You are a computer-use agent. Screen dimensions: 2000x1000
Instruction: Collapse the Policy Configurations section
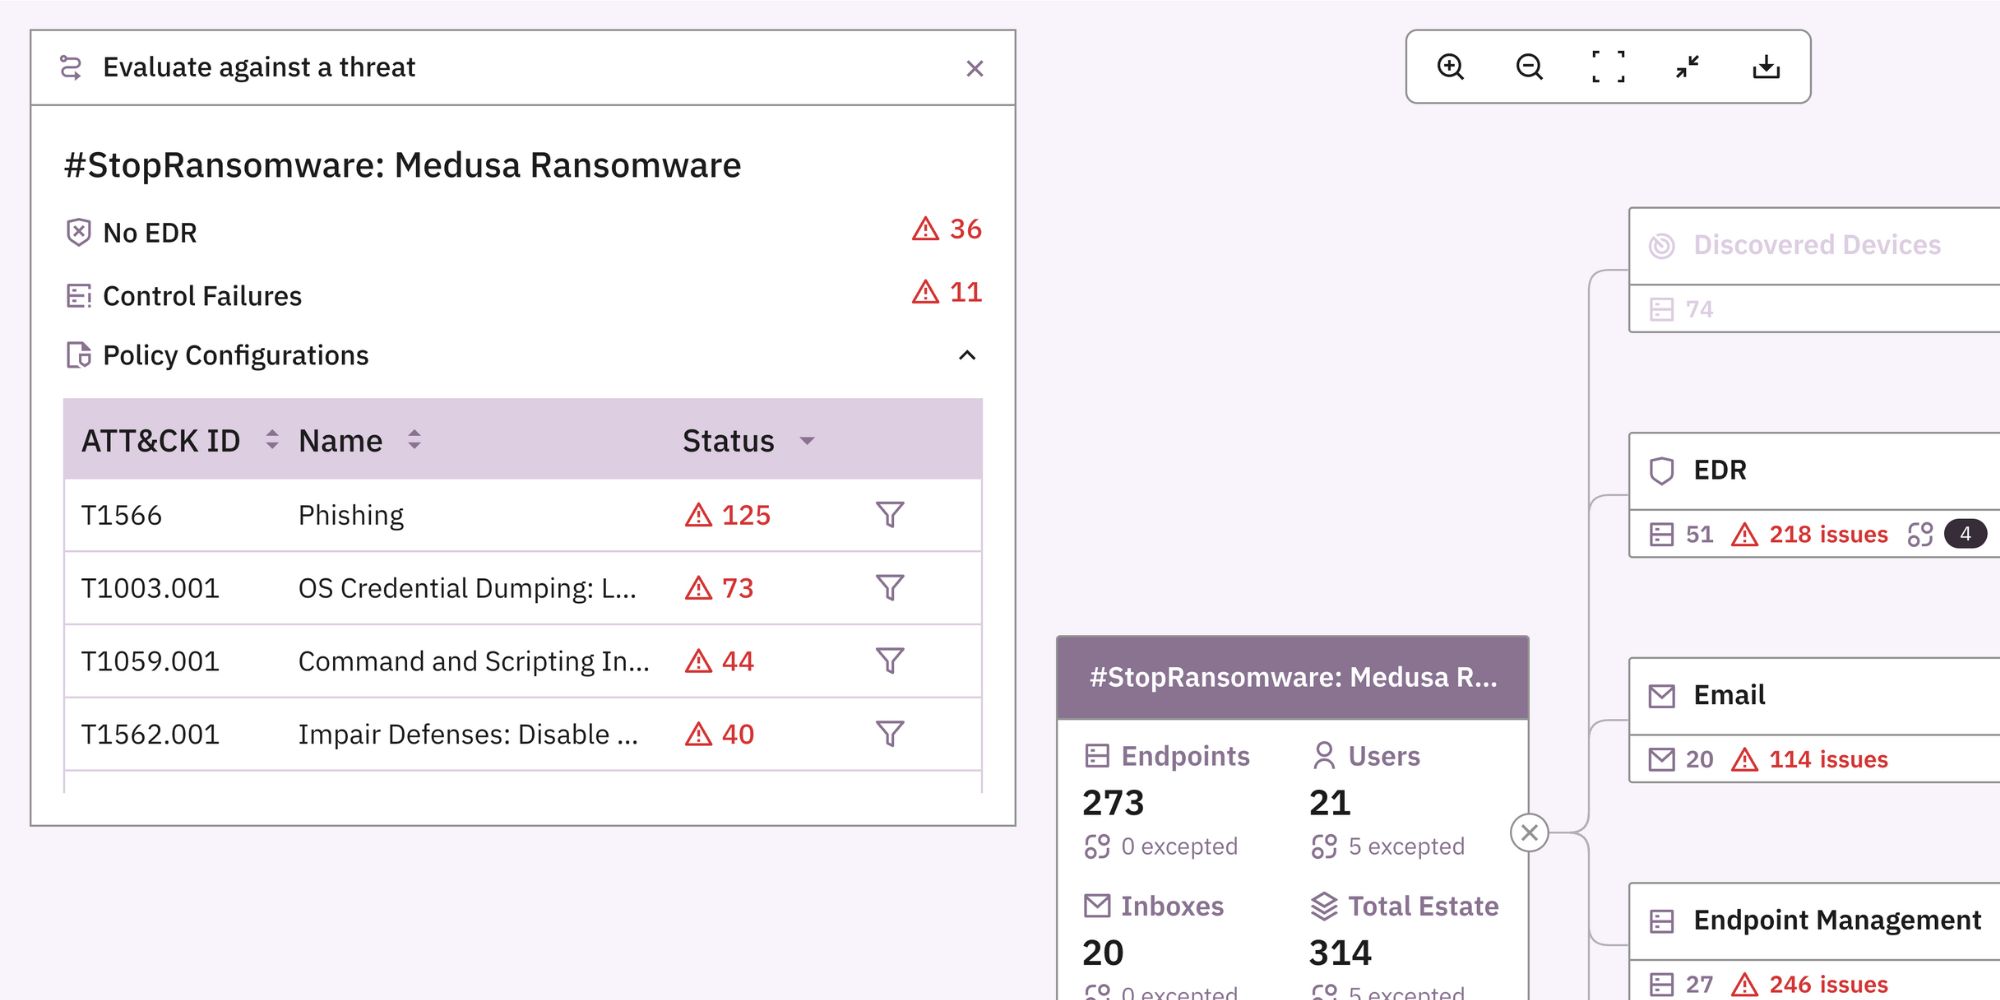point(967,355)
